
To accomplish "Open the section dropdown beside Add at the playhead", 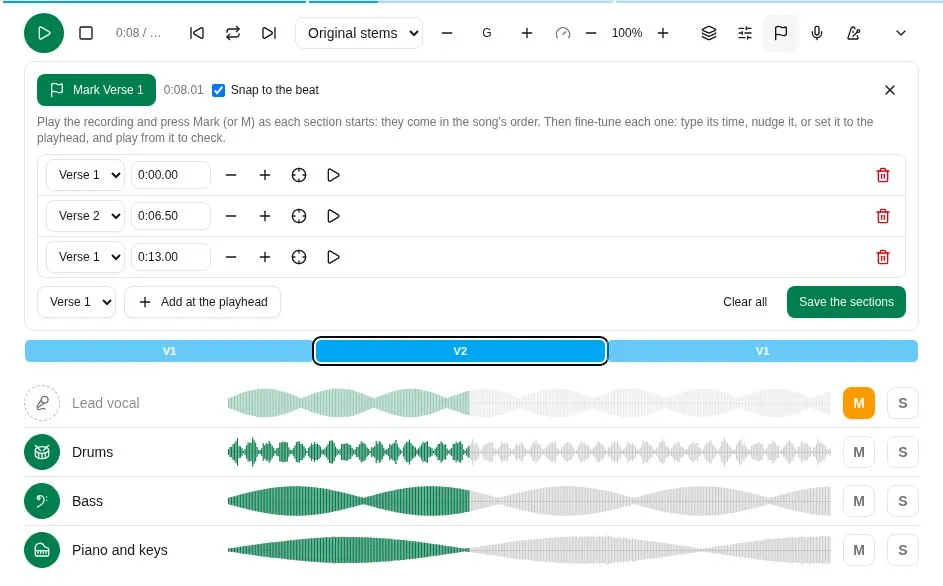I will pyautogui.click(x=76, y=302).
